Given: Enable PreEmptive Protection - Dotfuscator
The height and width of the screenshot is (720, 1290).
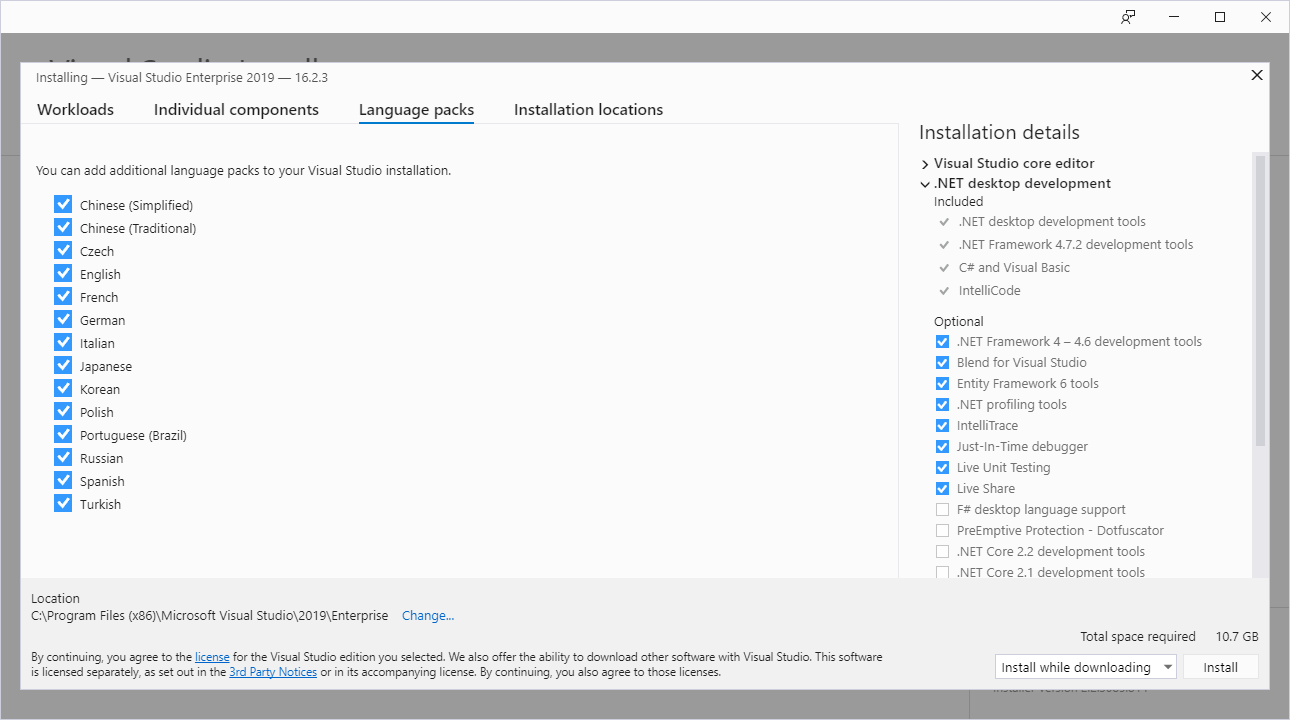Looking at the screenshot, I should 942,531.
